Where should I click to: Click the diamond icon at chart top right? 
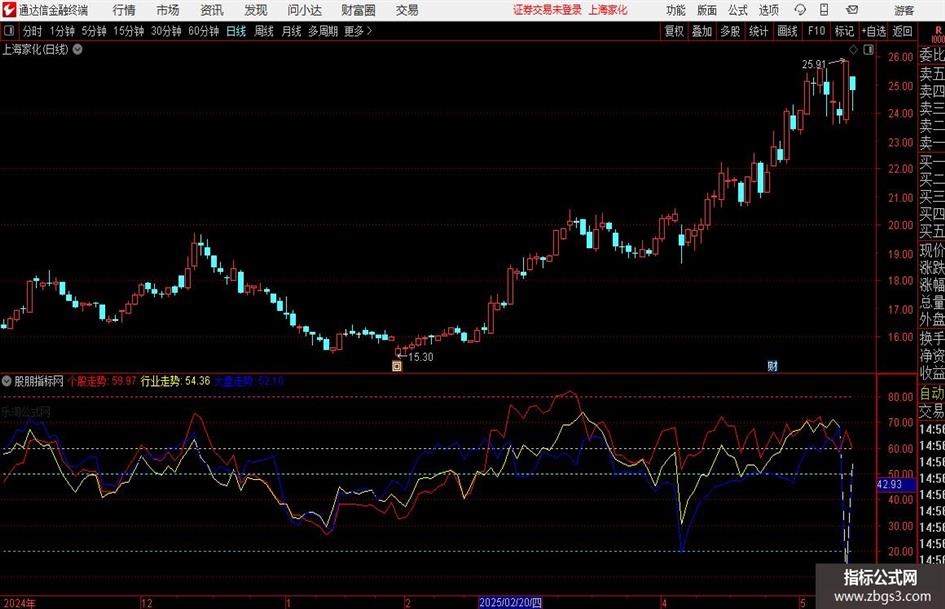point(853,49)
